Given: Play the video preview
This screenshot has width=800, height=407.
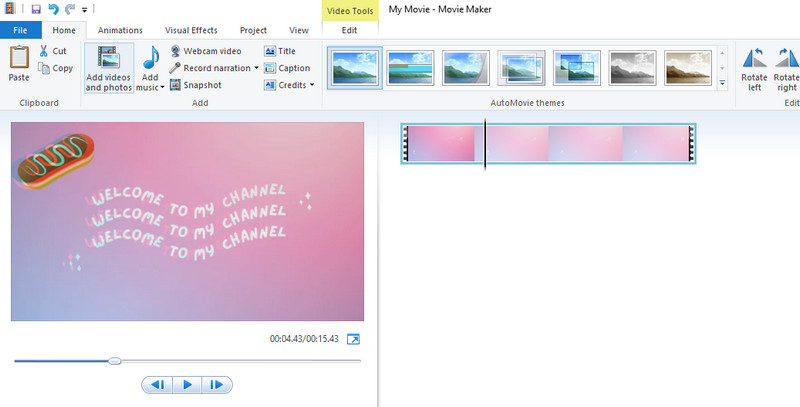Looking at the screenshot, I should pyautogui.click(x=187, y=384).
